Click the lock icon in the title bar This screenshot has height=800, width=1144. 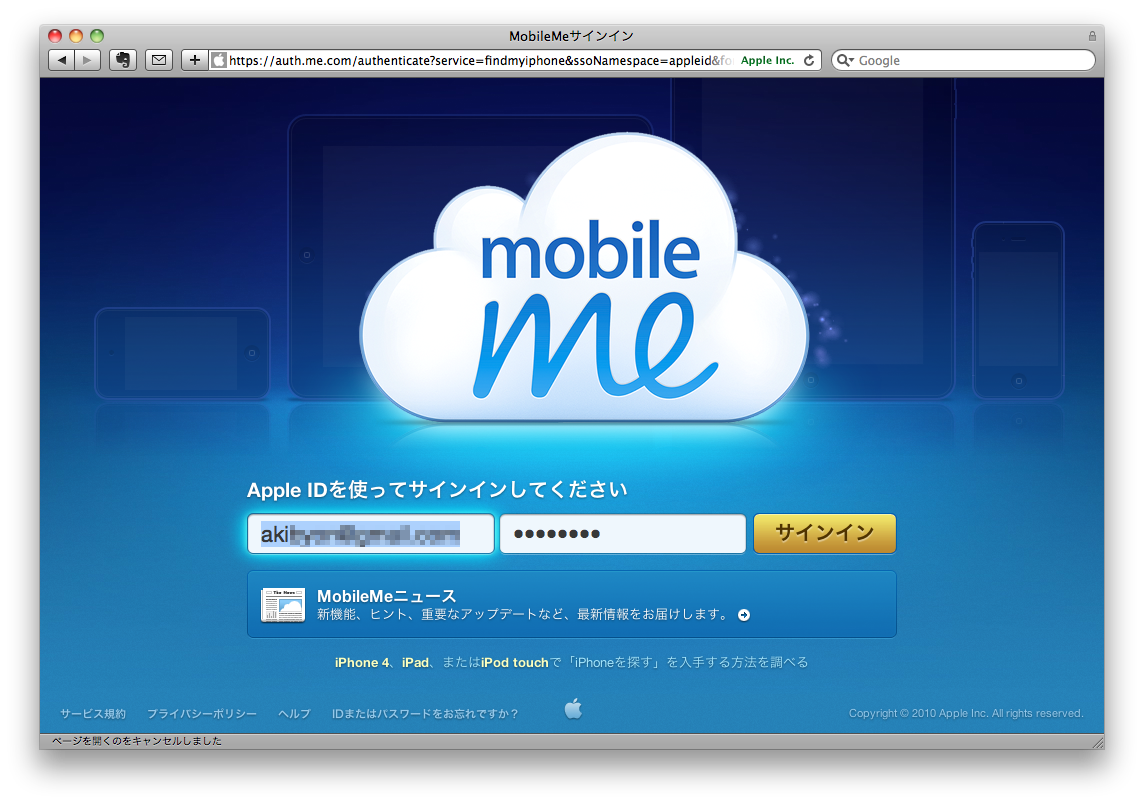pyautogui.click(x=1092, y=36)
